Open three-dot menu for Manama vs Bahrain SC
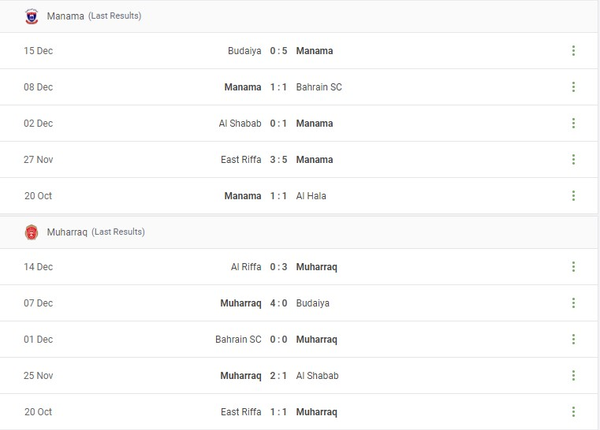 coord(573,87)
